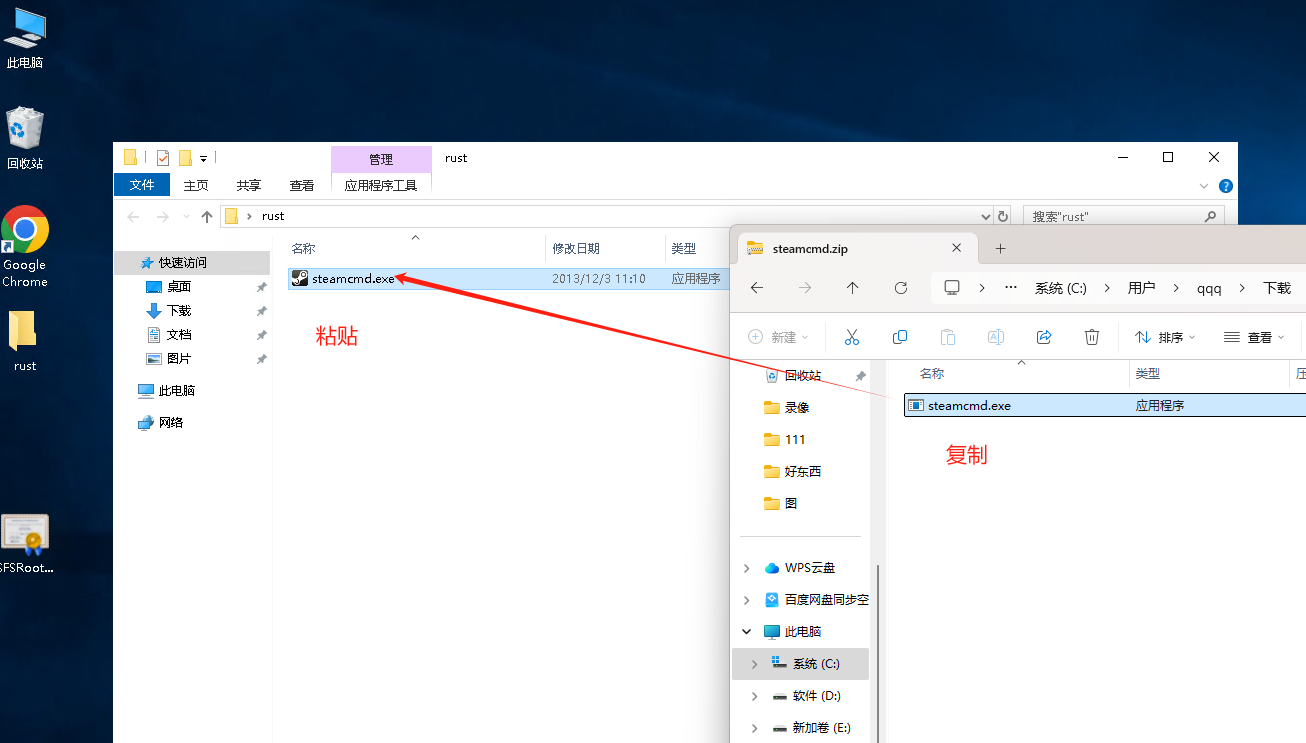Go up one folder level in rust window
The height and width of the screenshot is (743, 1306).
coord(207,216)
